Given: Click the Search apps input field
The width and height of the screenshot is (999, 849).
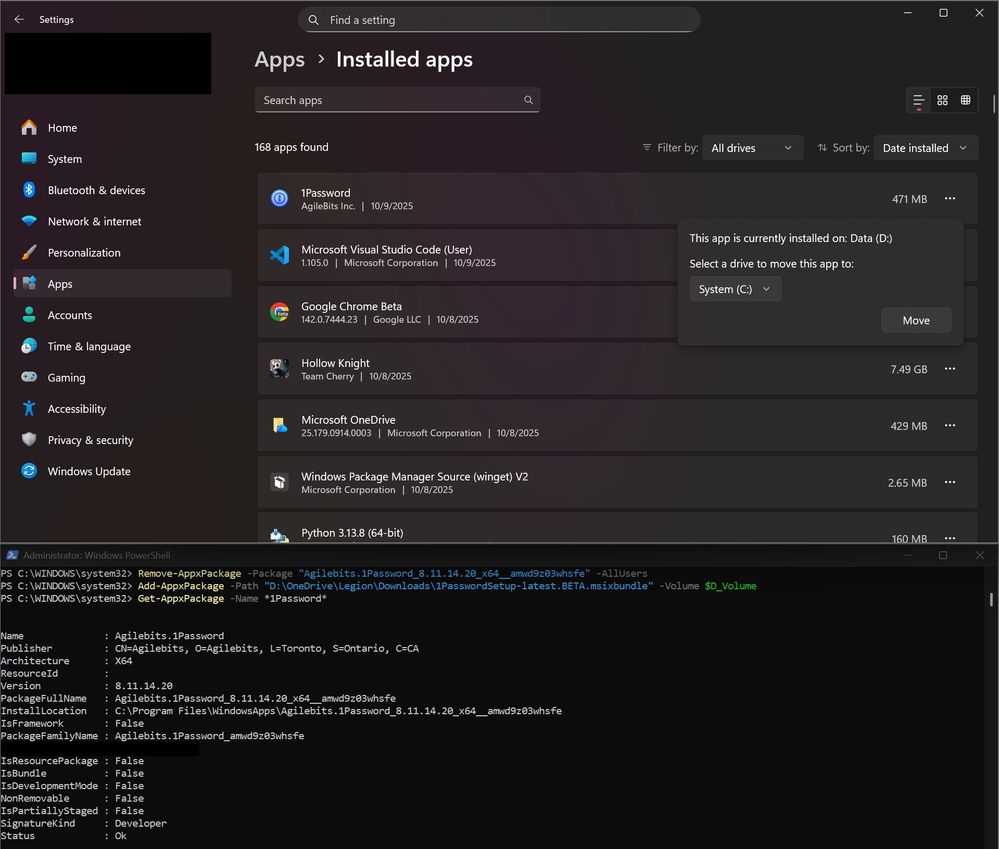Looking at the screenshot, I should (390, 100).
